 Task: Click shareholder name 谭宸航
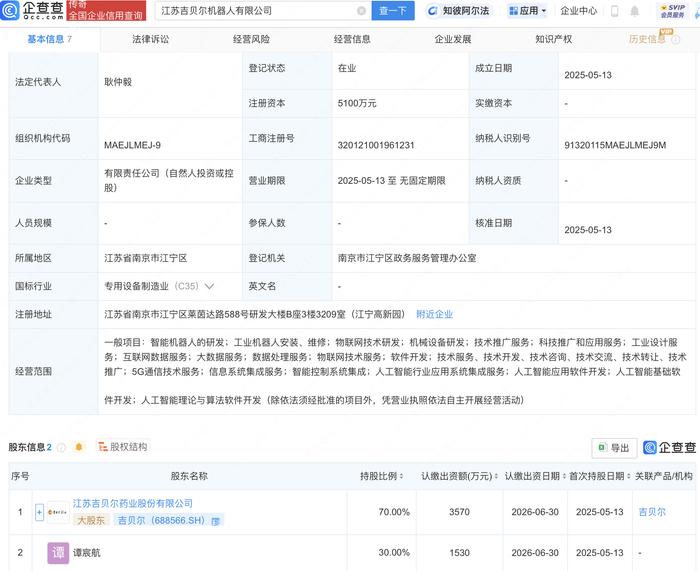(87, 553)
